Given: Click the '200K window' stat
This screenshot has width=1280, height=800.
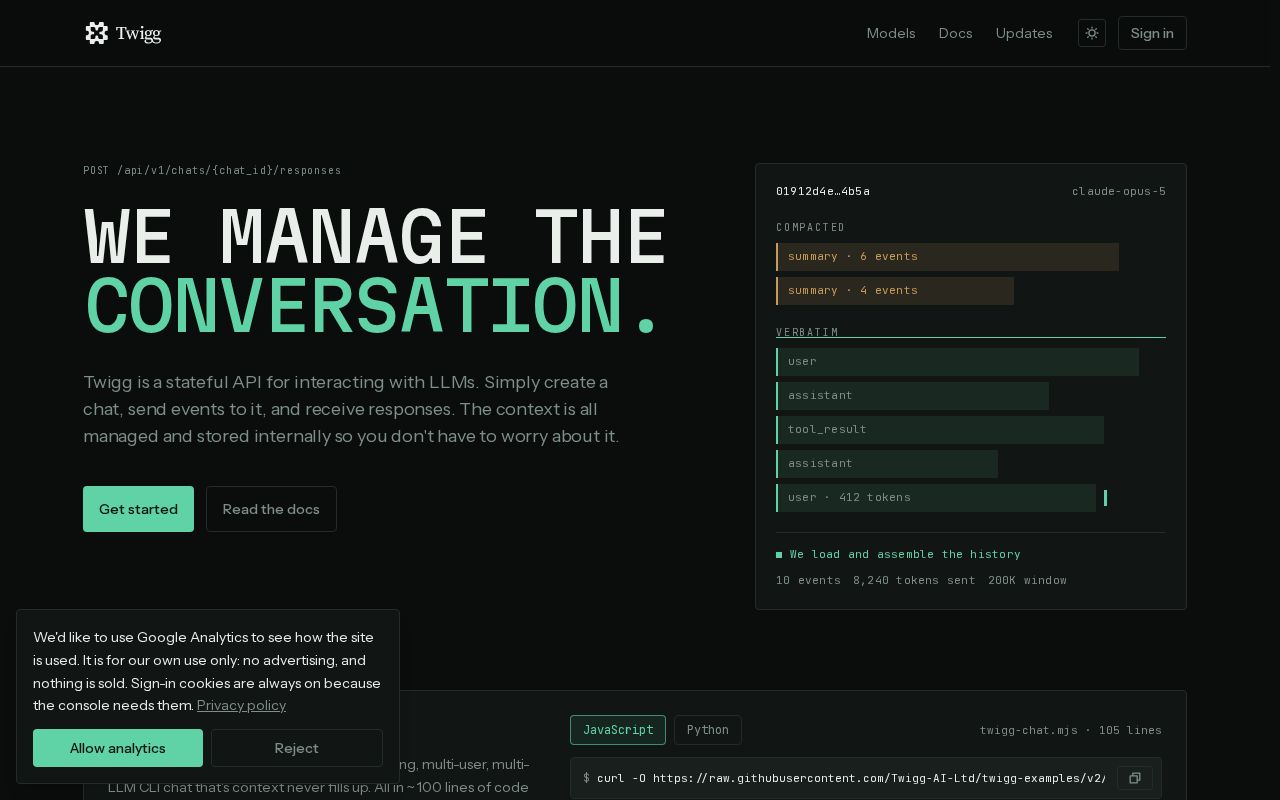Looking at the screenshot, I should (1027, 580).
